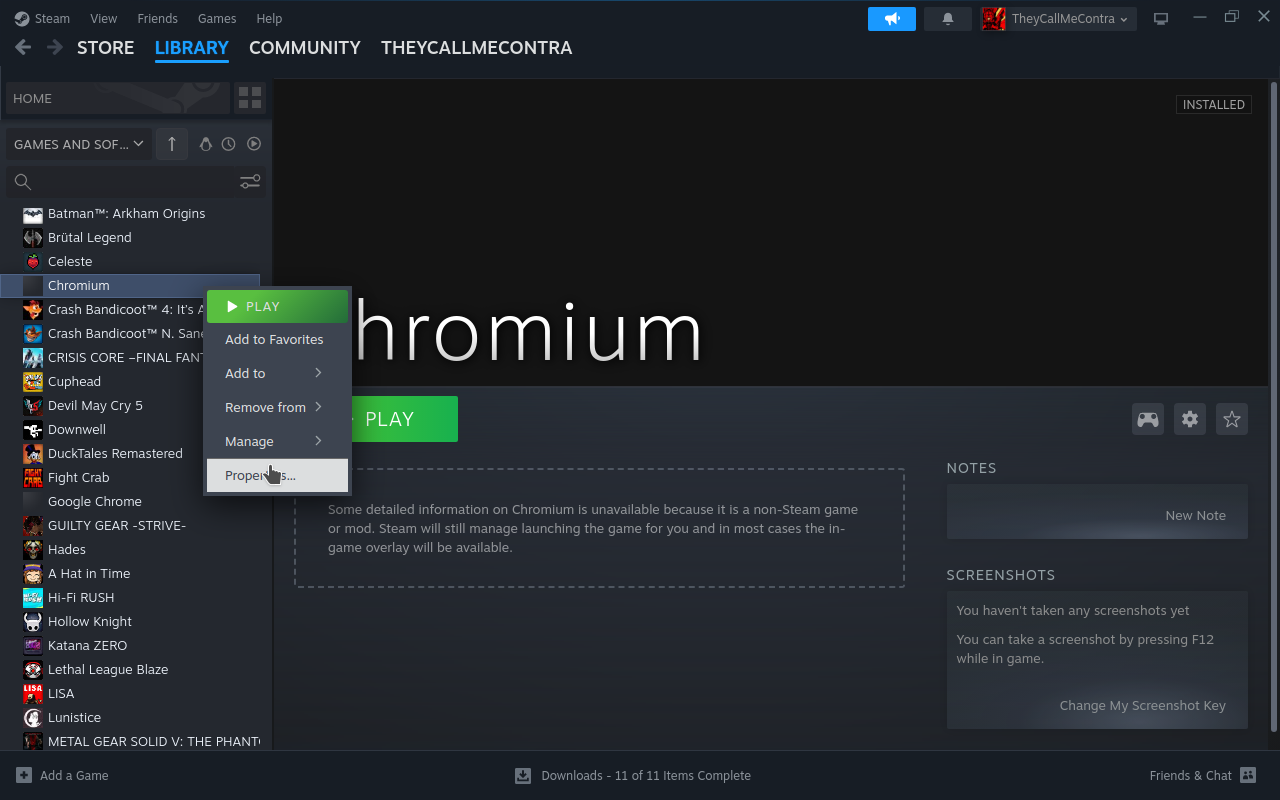Click the A Hat in Time icon
Screen dimensions: 1280x800
pos(33,573)
